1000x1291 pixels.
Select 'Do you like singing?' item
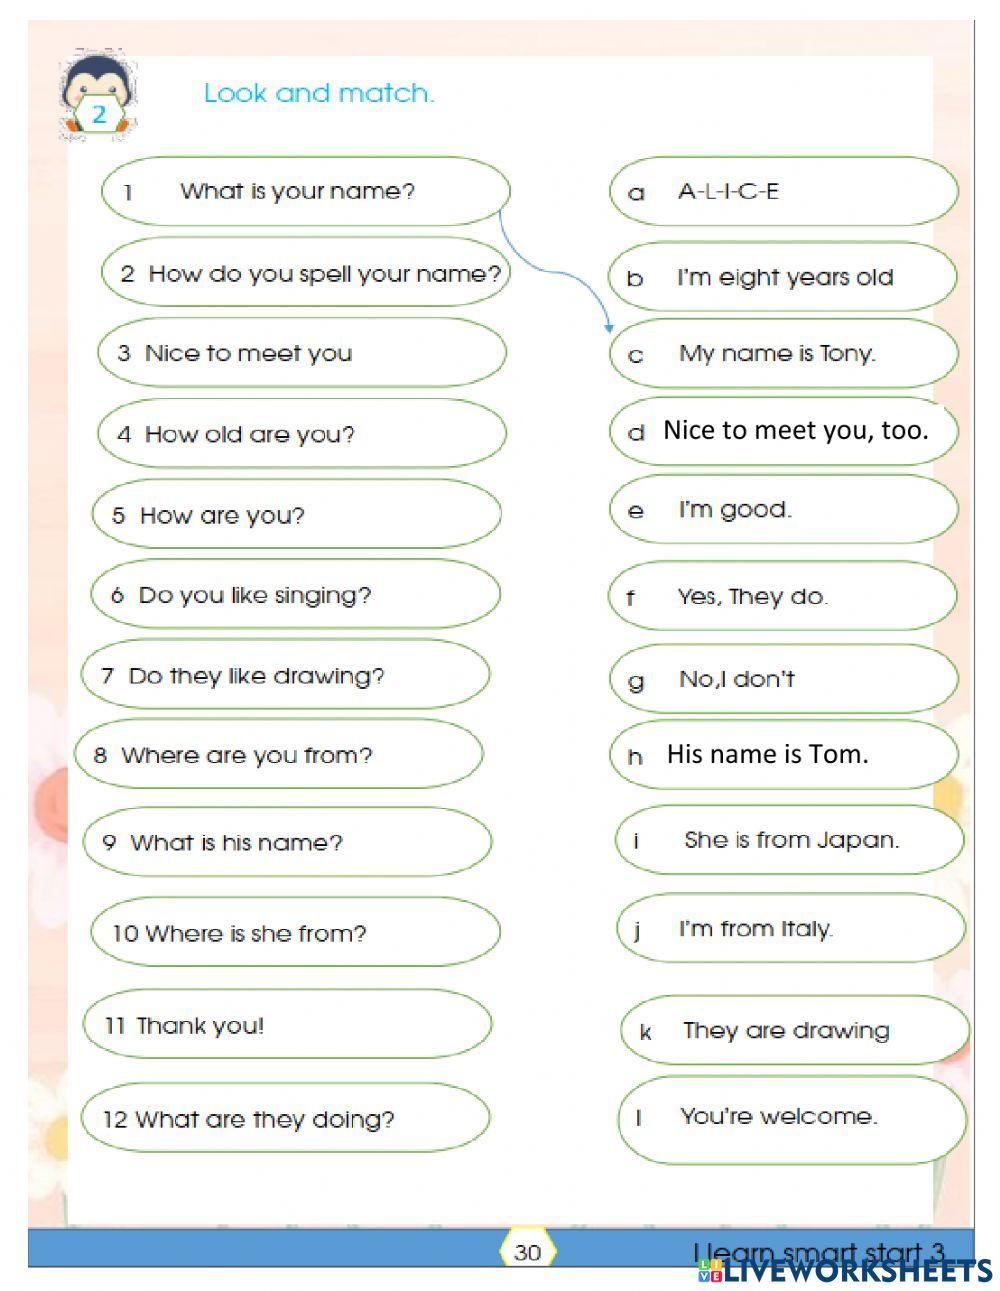295,595
